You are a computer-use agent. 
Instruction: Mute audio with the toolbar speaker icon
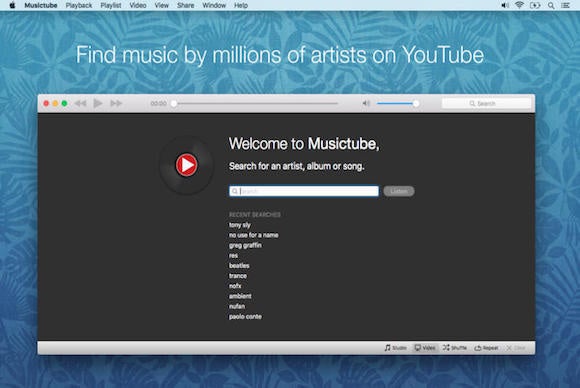click(x=366, y=103)
